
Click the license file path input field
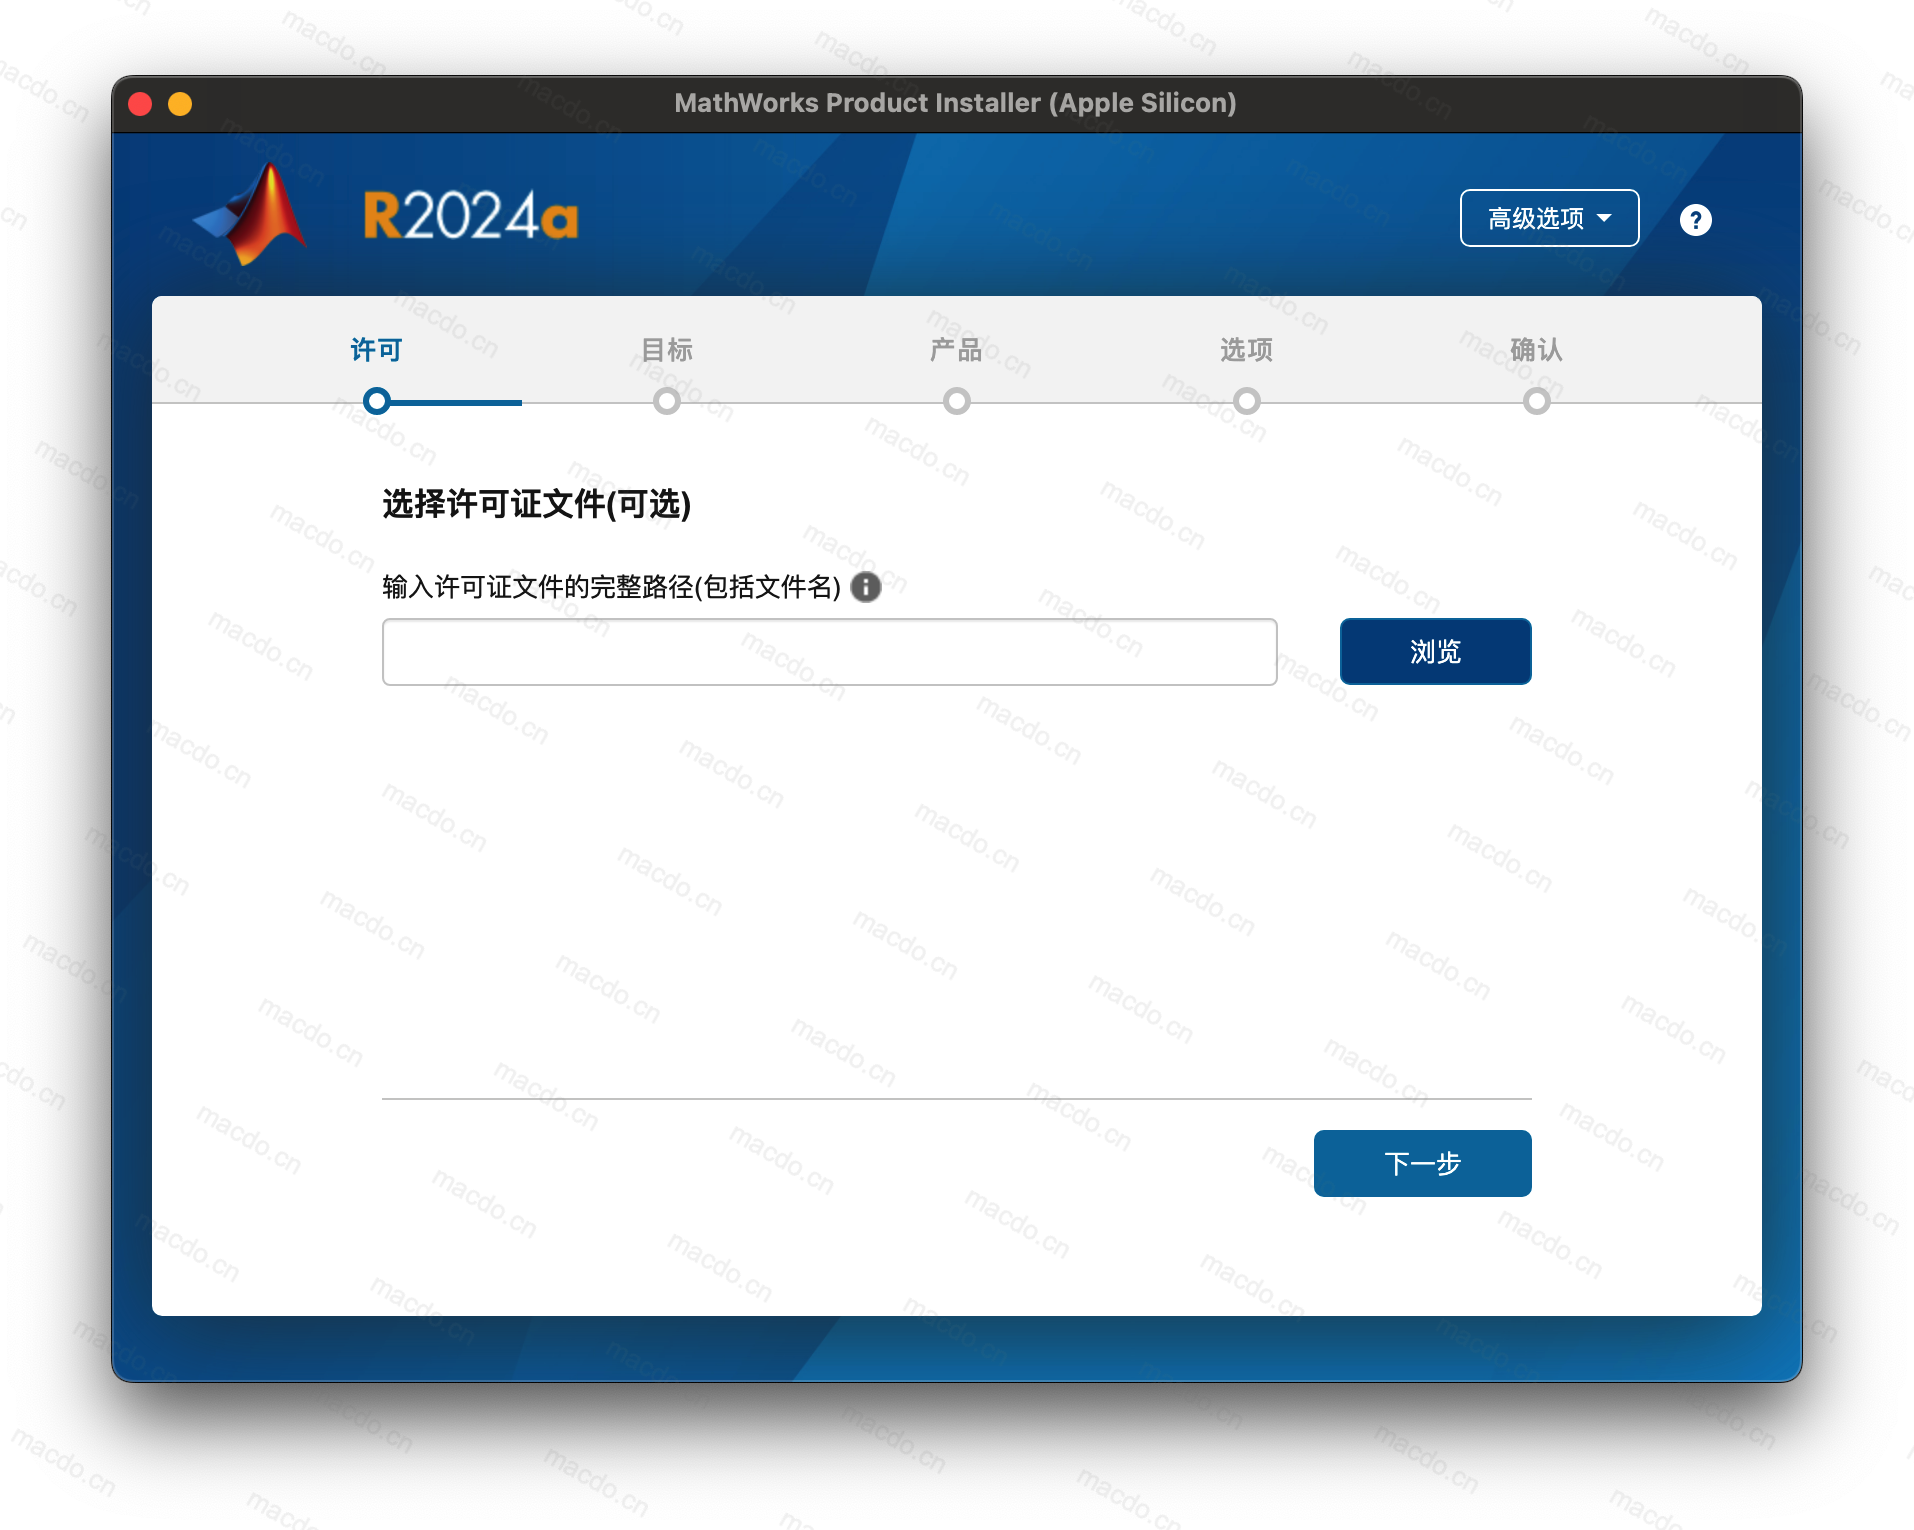[x=828, y=651]
